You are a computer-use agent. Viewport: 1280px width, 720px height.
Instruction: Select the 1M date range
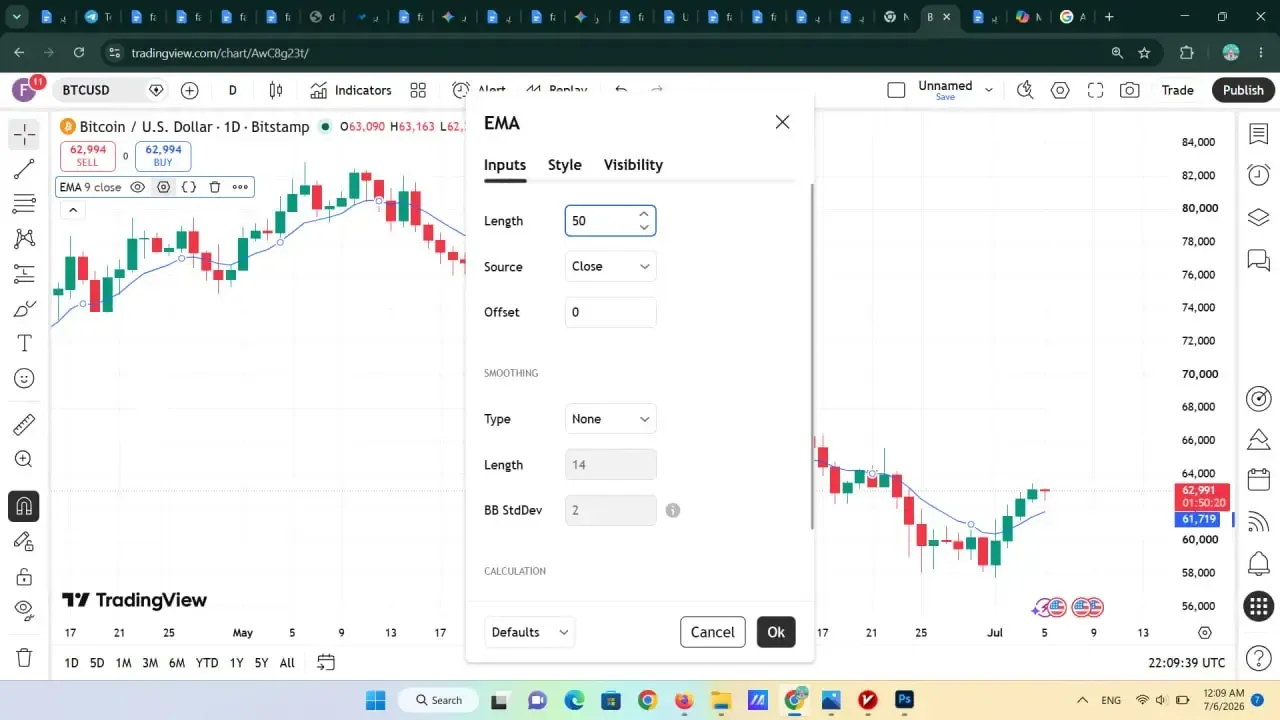[123, 663]
